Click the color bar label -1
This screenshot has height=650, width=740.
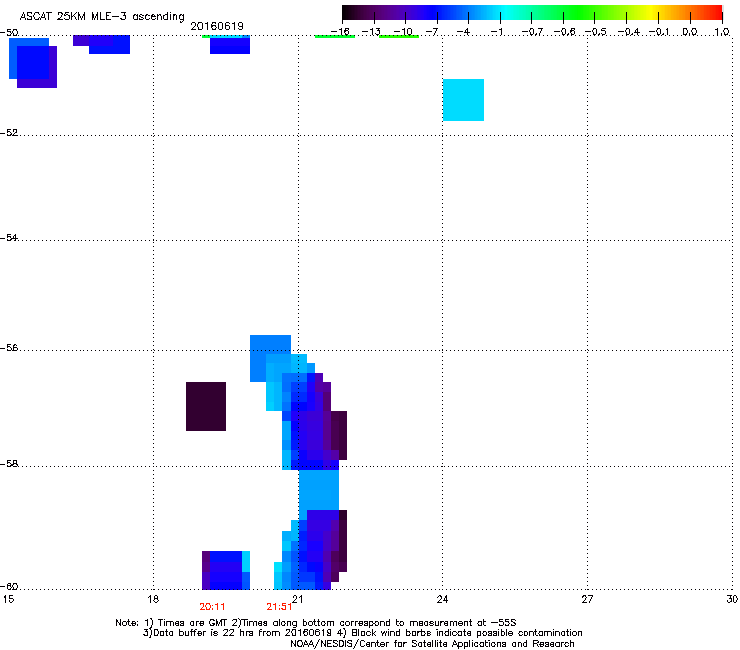tap(496, 32)
